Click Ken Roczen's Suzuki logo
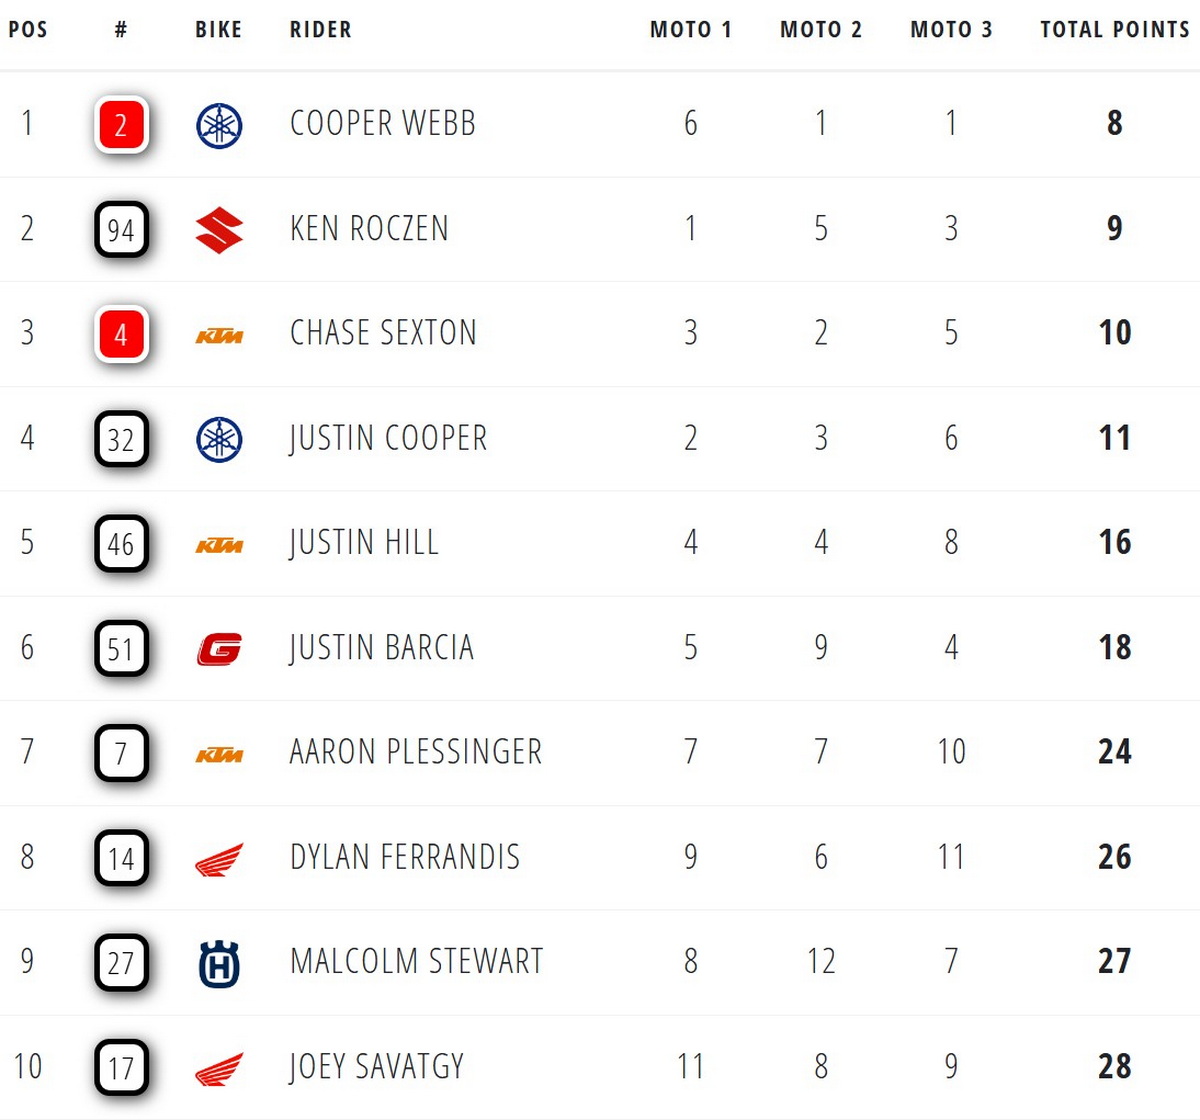The width and height of the screenshot is (1200, 1120). coord(219,230)
